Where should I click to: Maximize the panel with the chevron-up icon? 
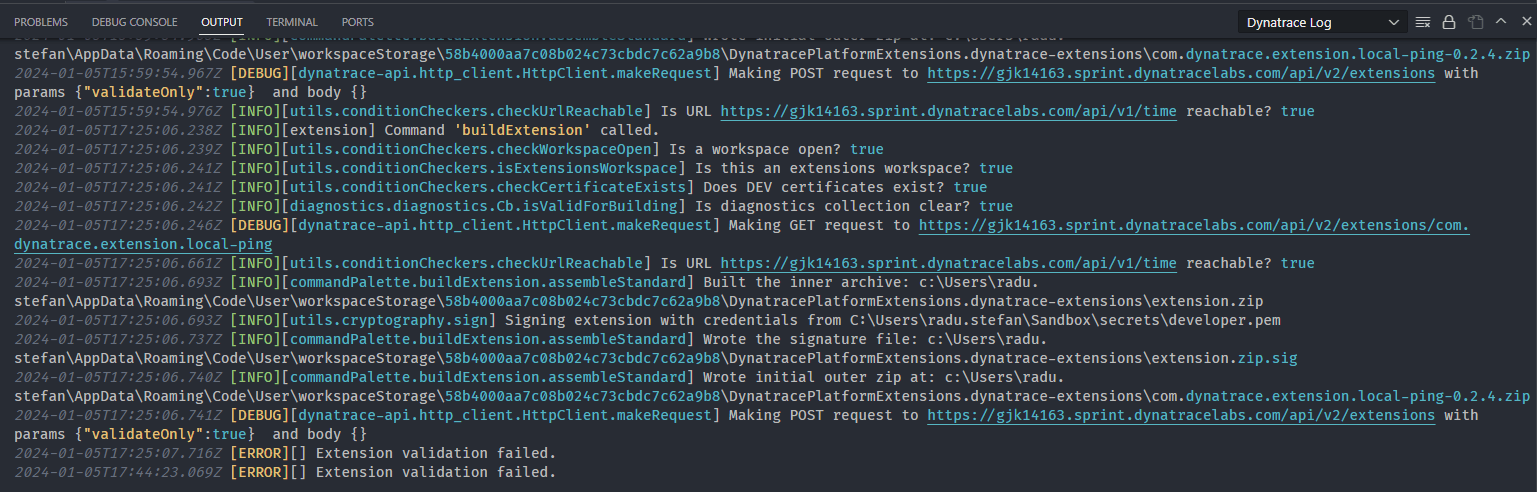pos(1500,21)
